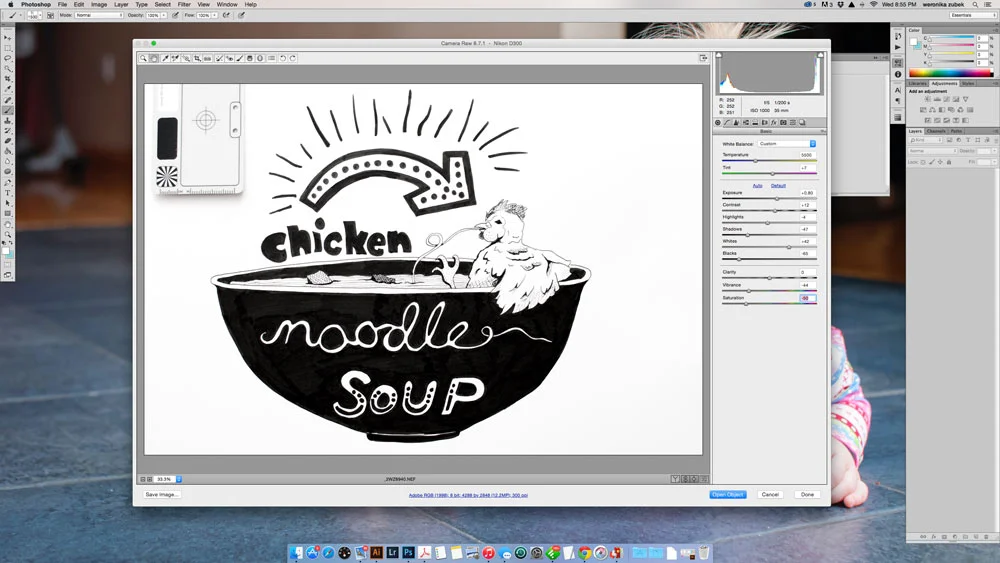This screenshot has height=563, width=1000.
Task: Open the Adobe RGB workflow options link
Action: click(468, 495)
